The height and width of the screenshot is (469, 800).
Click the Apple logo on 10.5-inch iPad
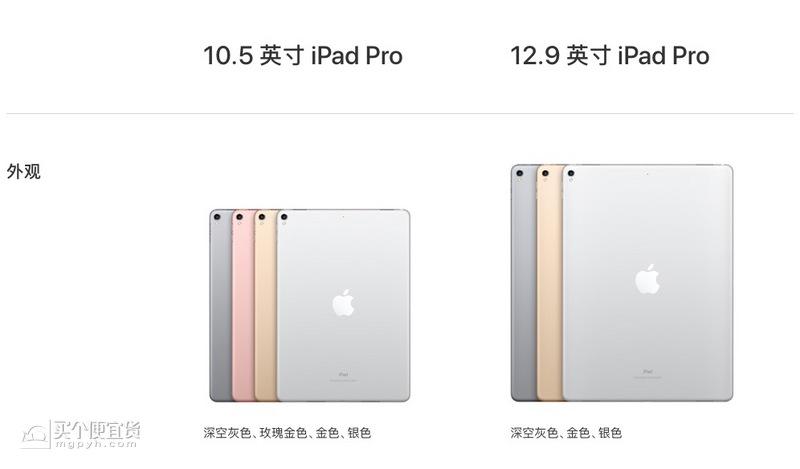click(x=343, y=303)
